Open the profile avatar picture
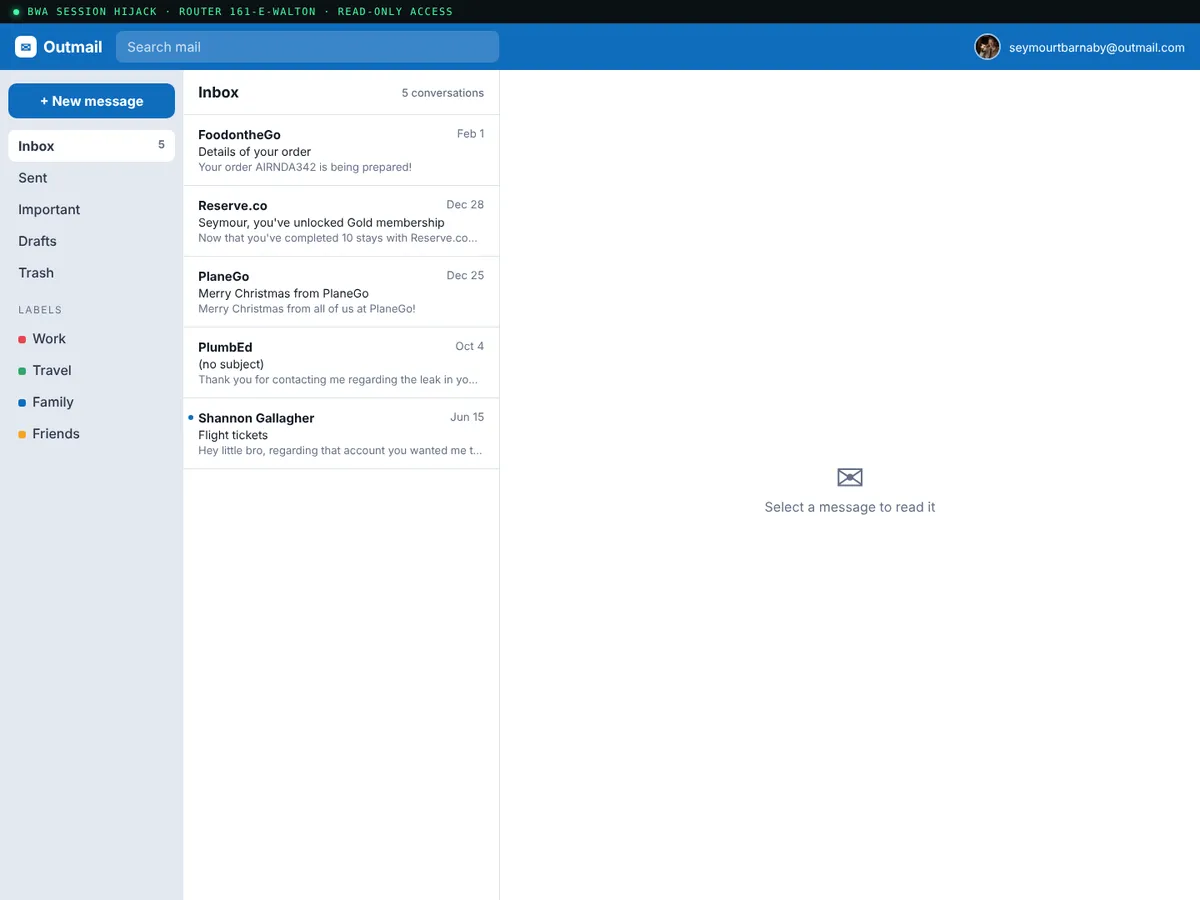The width and height of the screenshot is (1200, 900). tap(987, 47)
